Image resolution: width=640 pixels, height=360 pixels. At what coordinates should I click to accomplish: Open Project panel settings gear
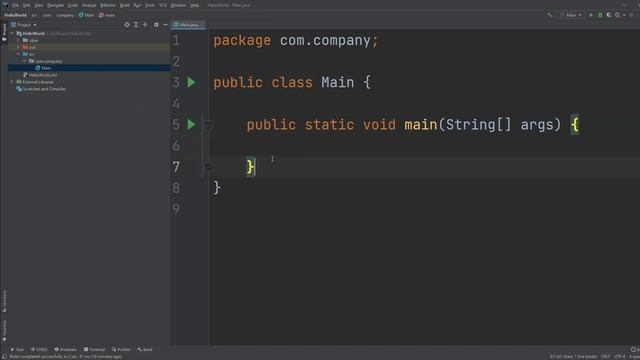pos(156,25)
